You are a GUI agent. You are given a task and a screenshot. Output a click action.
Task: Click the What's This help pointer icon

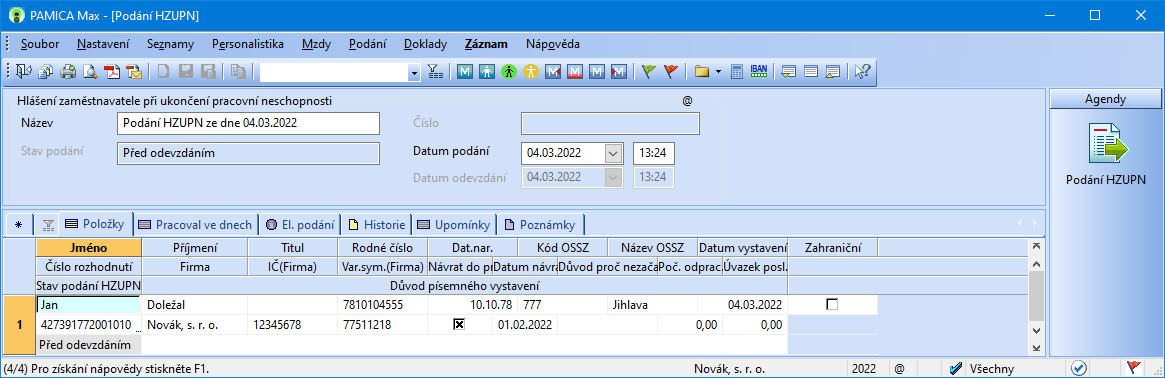pyautogui.click(x=862, y=71)
